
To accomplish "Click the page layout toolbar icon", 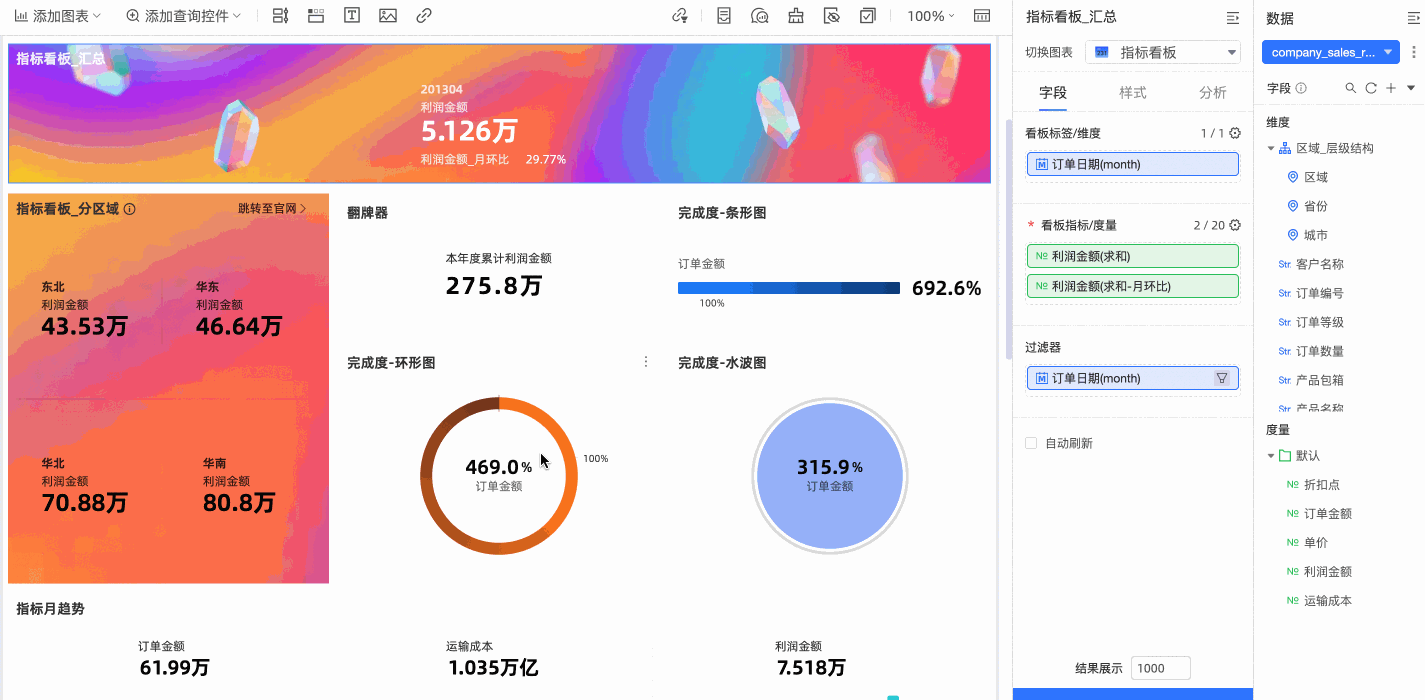I will (x=982, y=16).
